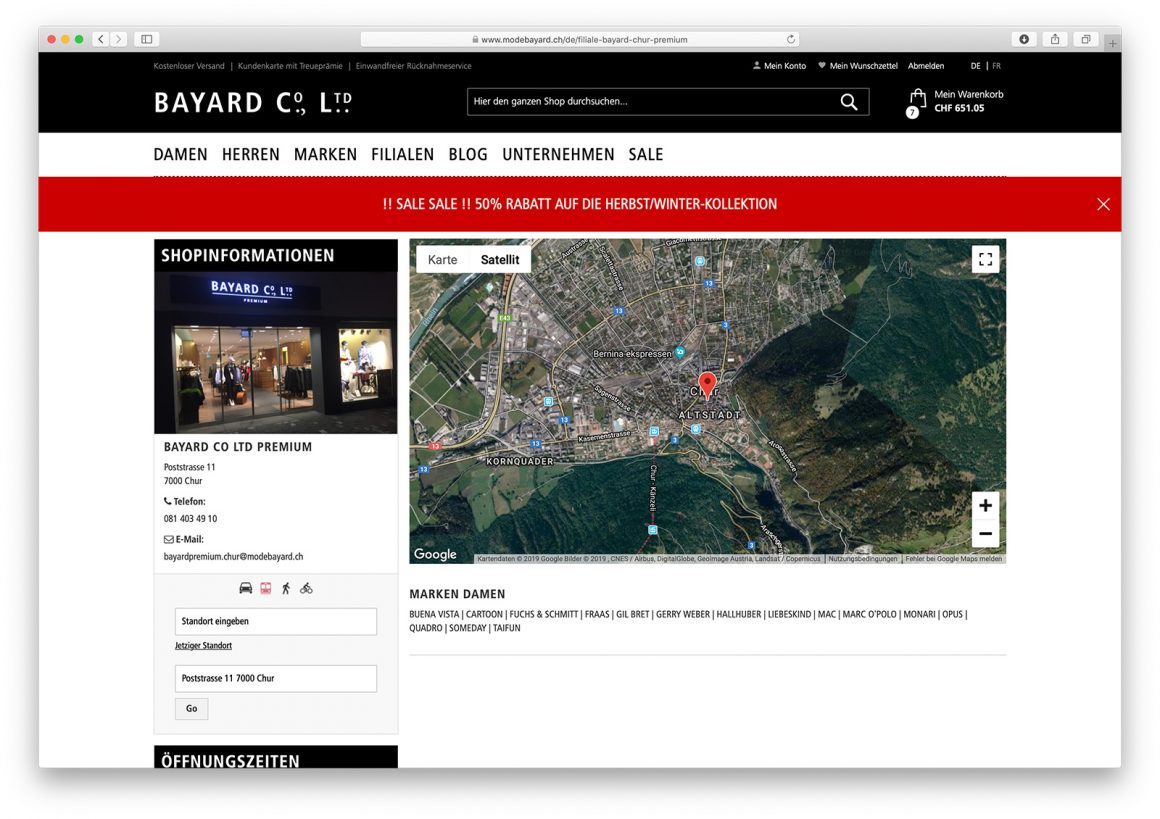The height and width of the screenshot is (819, 1160).
Task: Open FUCHS & SCHMITT brand link
Action: [544, 614]
